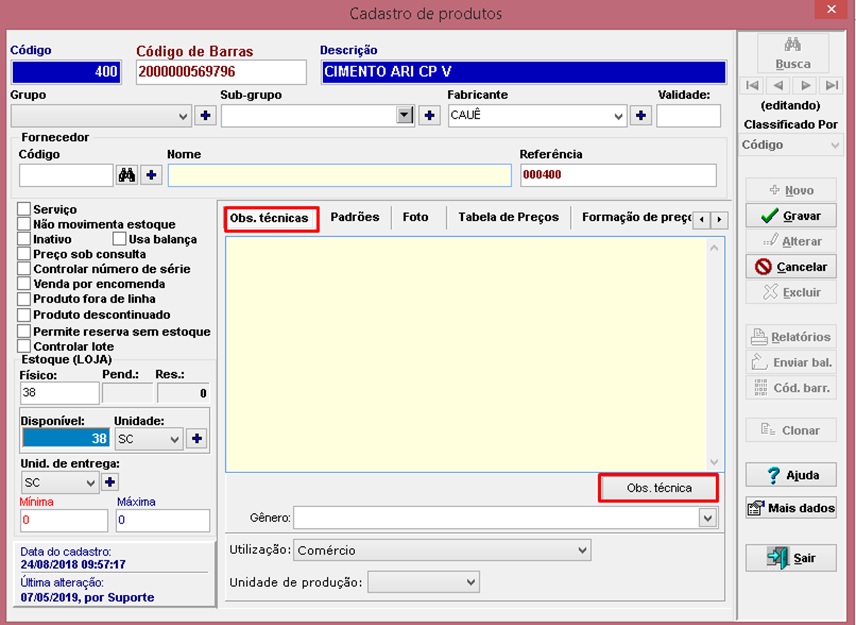This screenshot has width=856, height=625.
Task: Click the Validade field
Action: 688,116
